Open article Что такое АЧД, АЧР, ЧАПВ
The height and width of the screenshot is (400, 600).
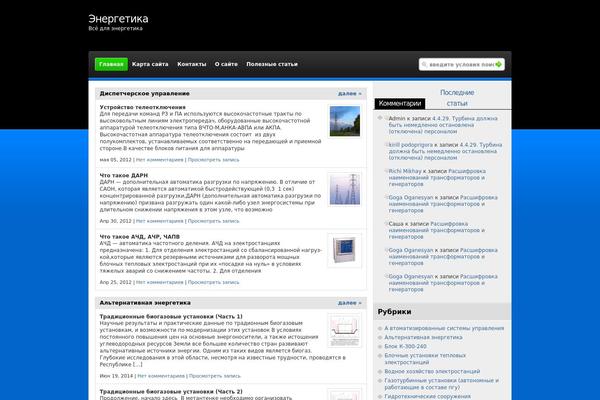click(x=140, y=237)
